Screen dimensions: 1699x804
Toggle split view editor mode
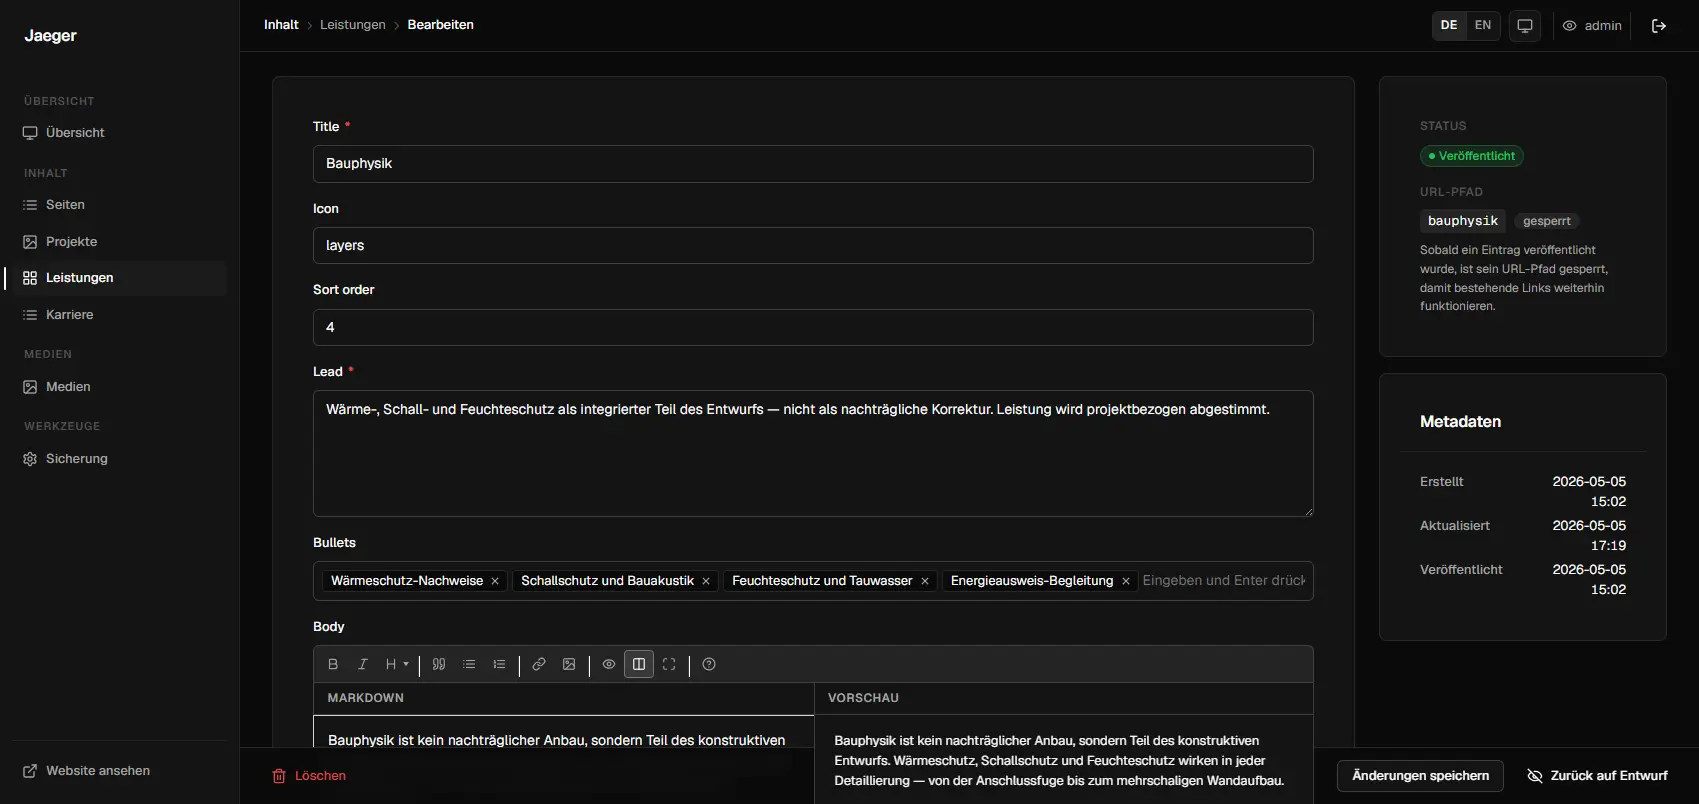pos(639,664)
